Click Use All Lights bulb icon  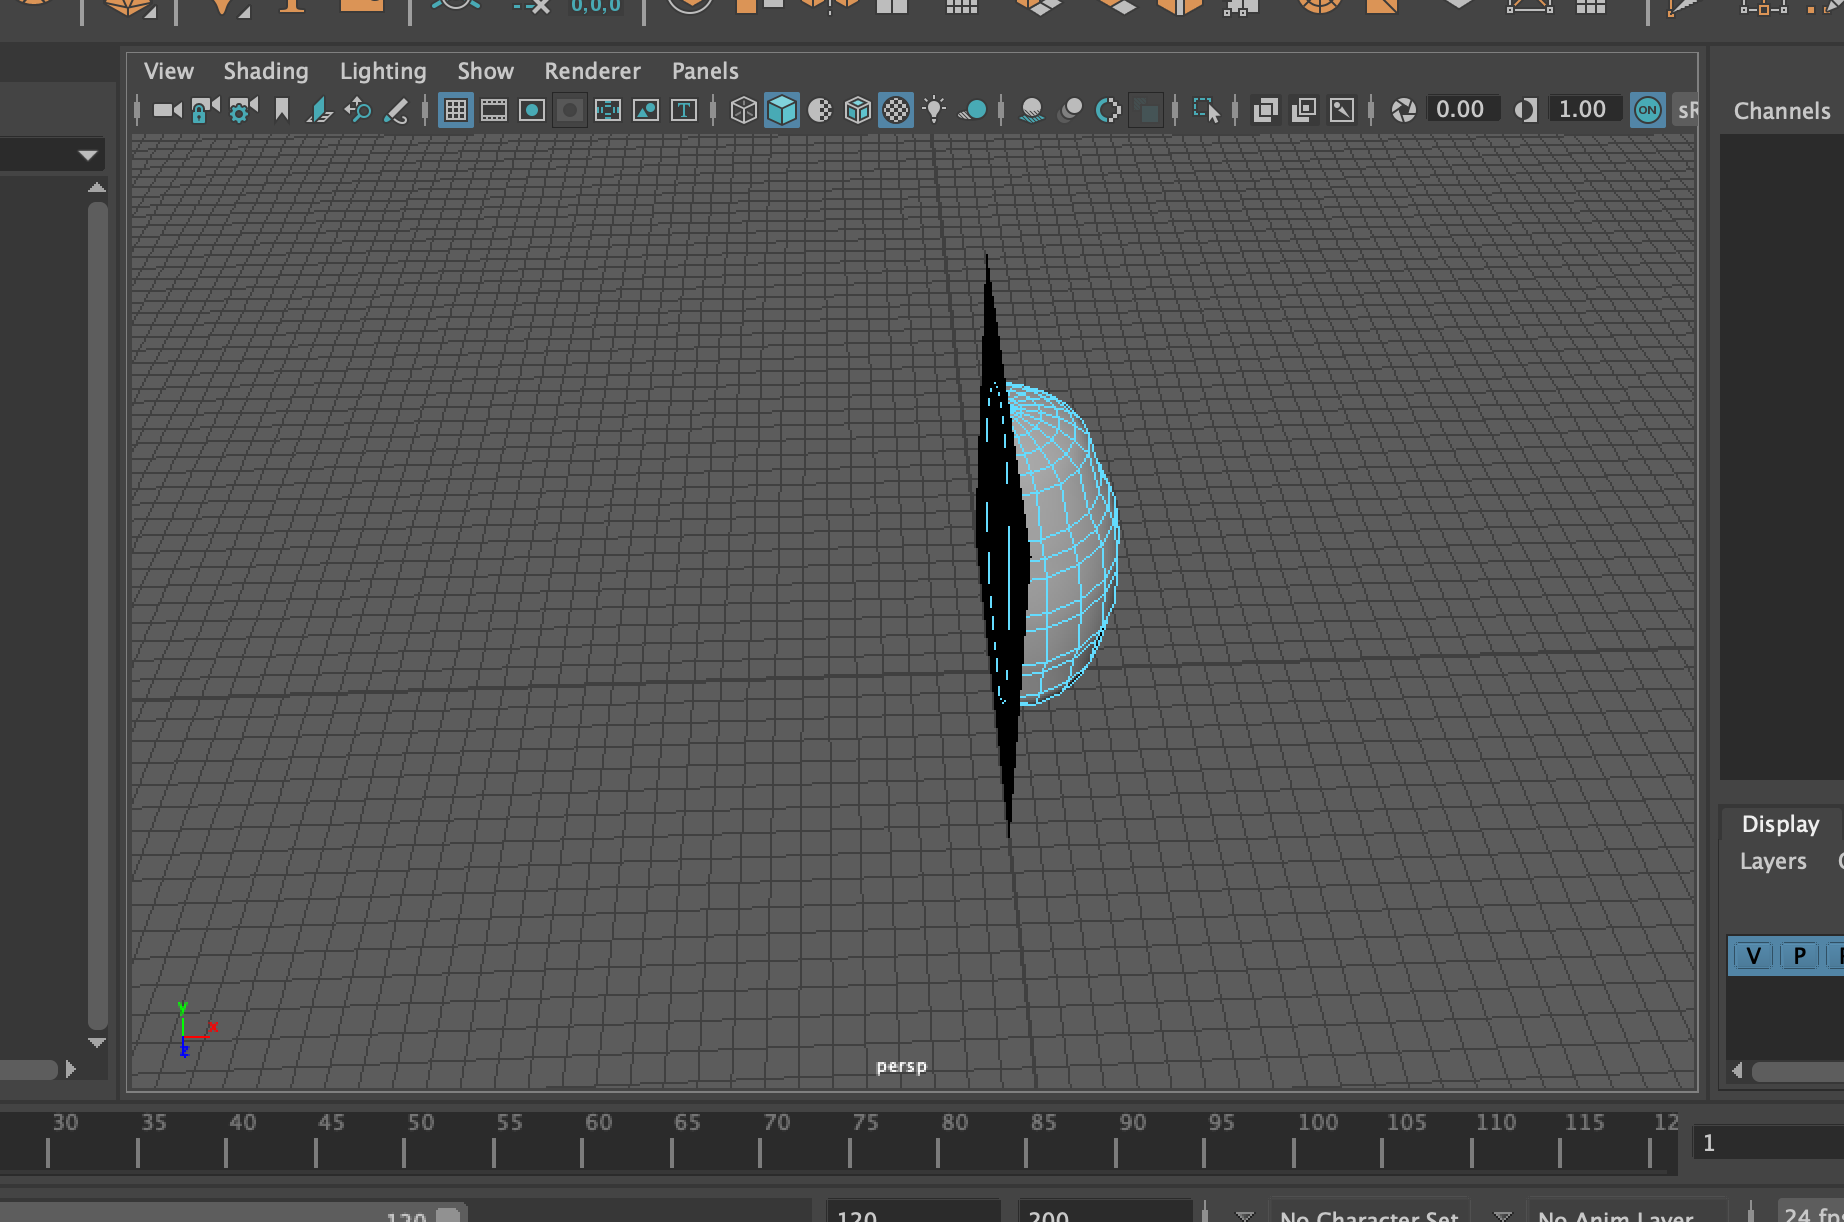(934, 110)
